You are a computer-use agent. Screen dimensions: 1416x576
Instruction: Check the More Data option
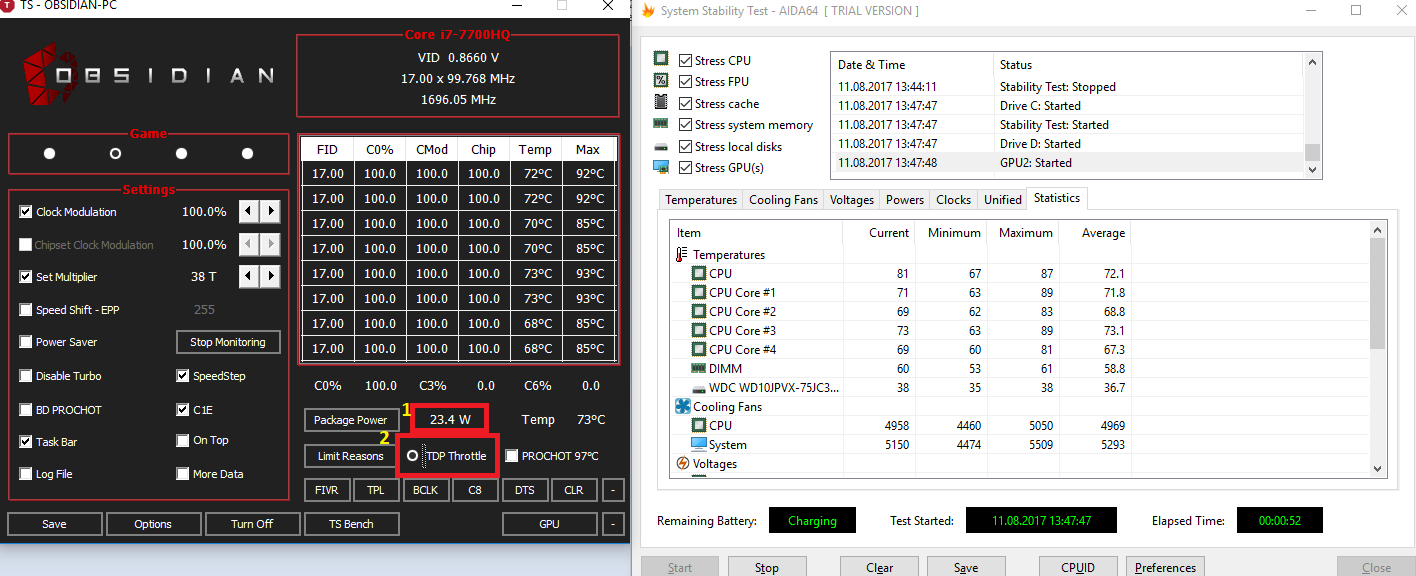(x=183, y=474)
